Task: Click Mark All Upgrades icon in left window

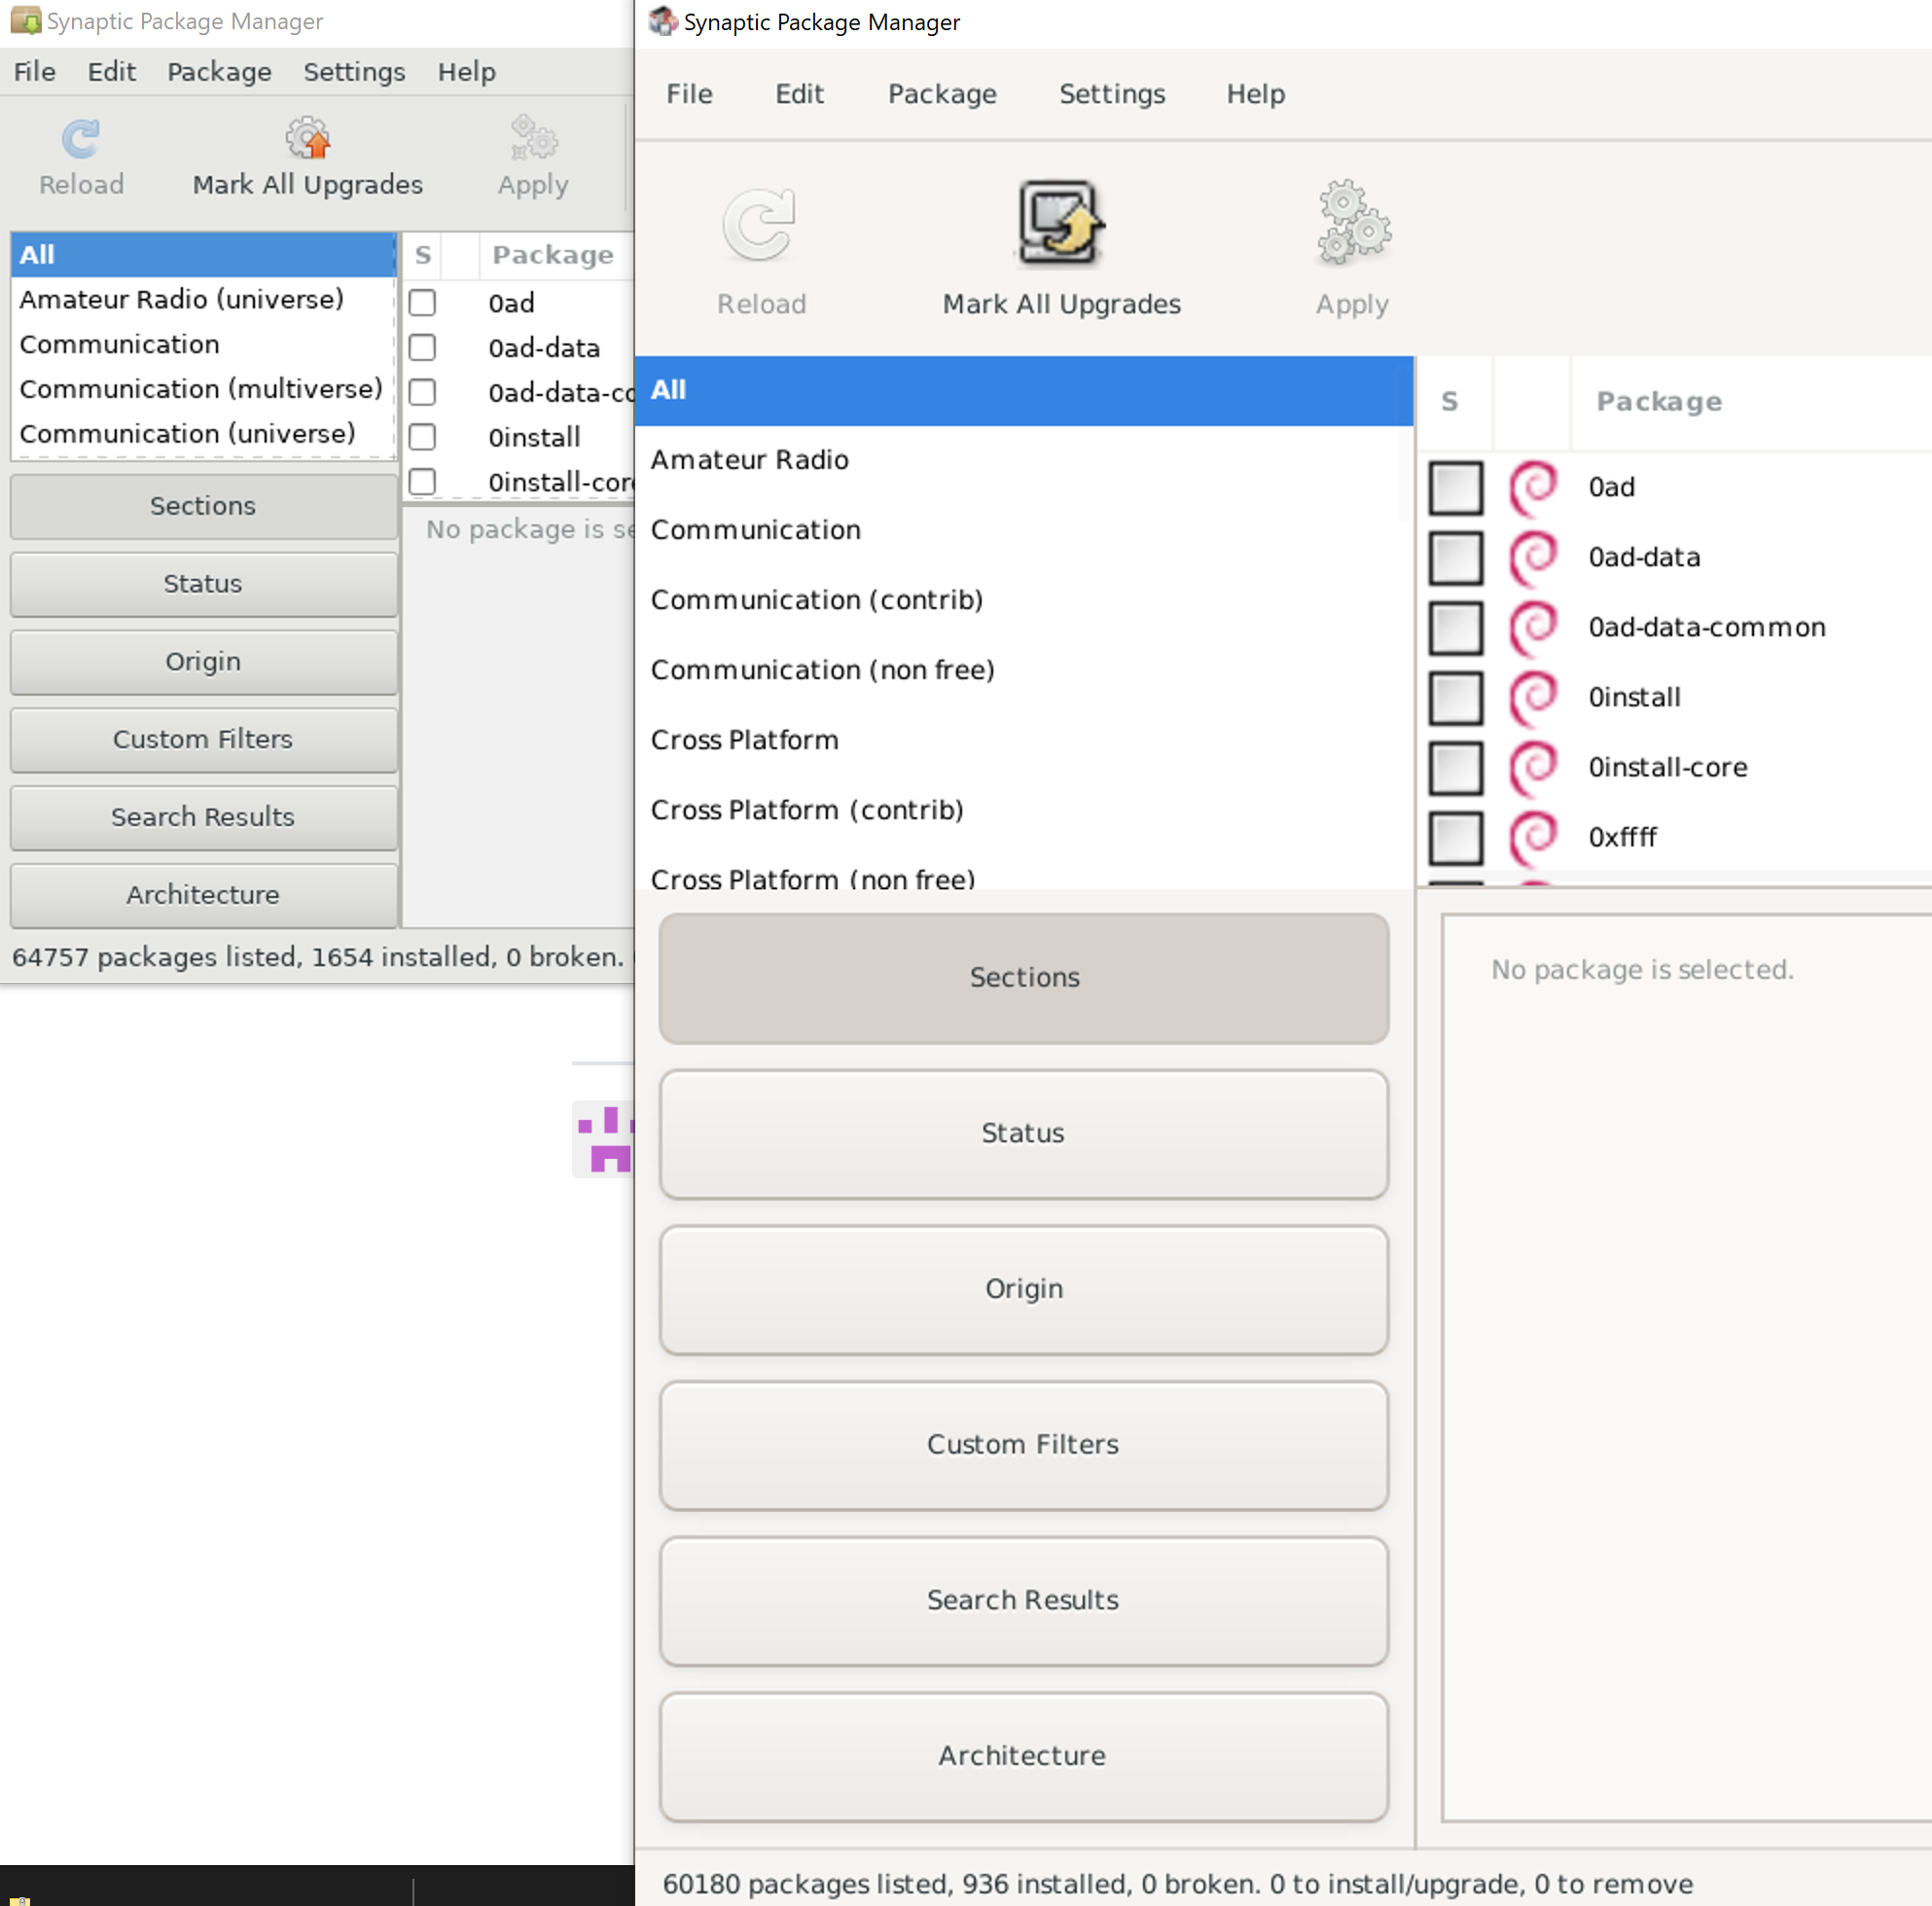Action: [307, 139]
